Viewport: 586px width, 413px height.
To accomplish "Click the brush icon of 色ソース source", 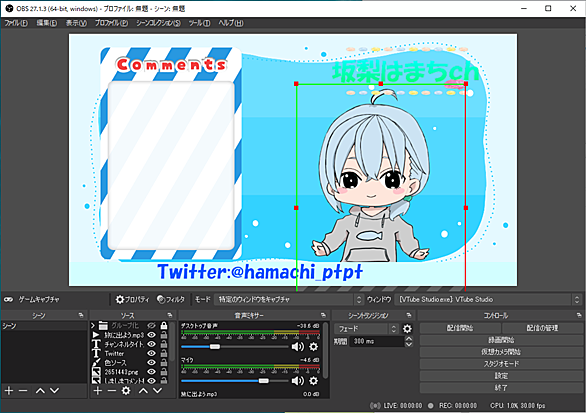I will pos(96,363).
